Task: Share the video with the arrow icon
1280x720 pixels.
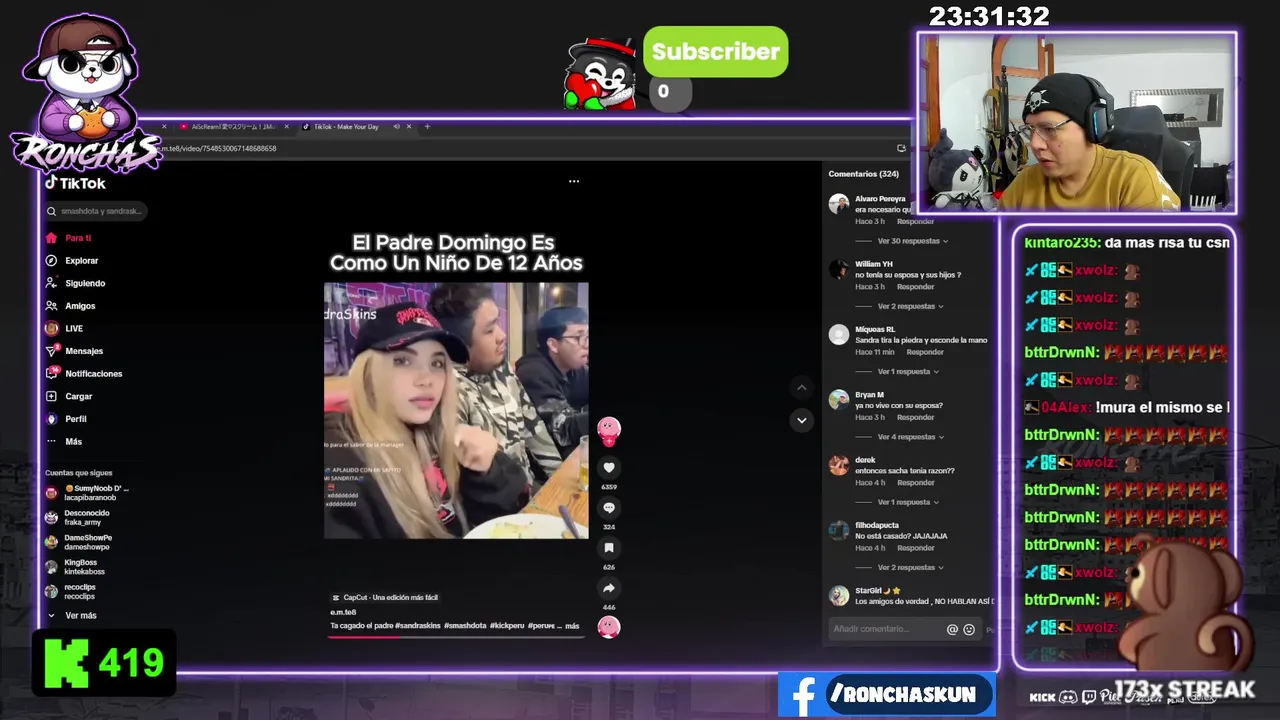Action: click(609, 588)
